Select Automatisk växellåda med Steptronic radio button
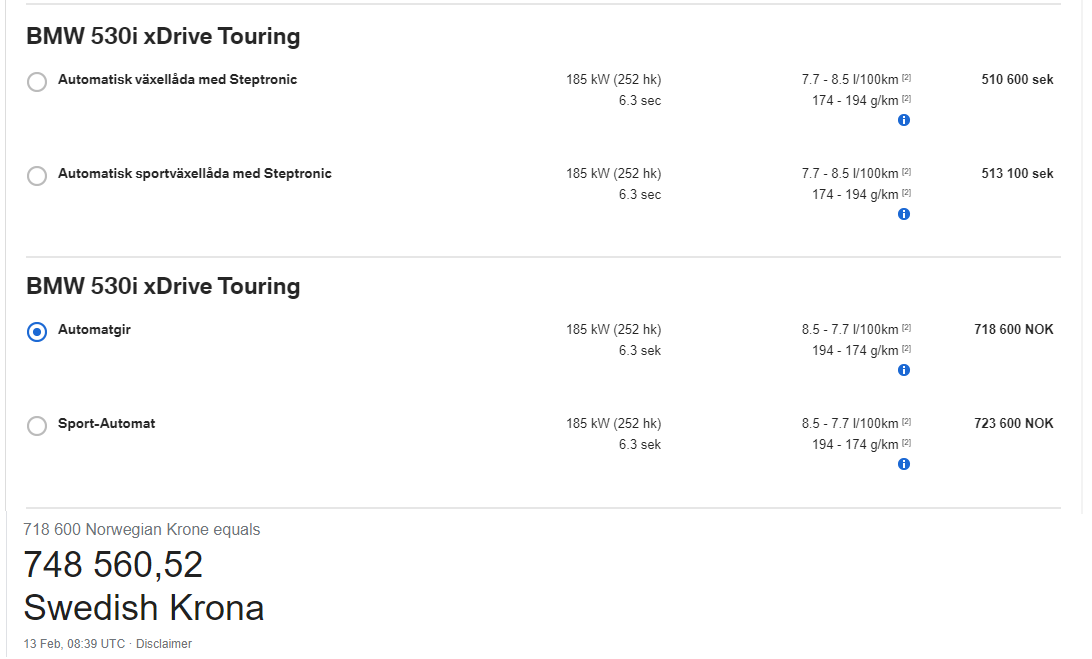 pyautogui.click(x=37, y=82)
